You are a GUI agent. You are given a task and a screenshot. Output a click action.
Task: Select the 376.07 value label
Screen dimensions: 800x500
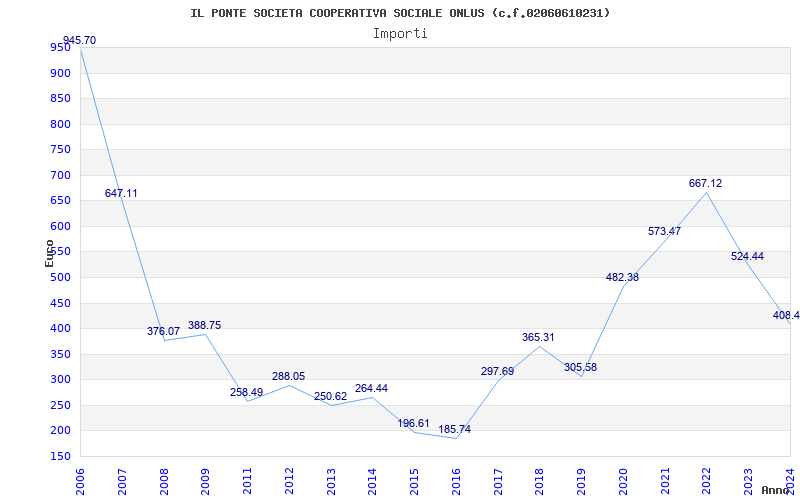[x=163, y=331]
